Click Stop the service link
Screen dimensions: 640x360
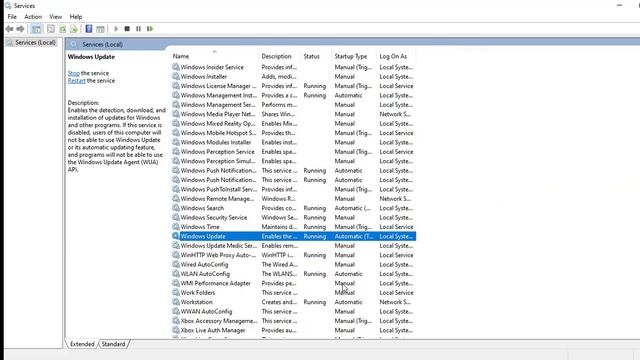pyautogui.click(x=73, y=73)
